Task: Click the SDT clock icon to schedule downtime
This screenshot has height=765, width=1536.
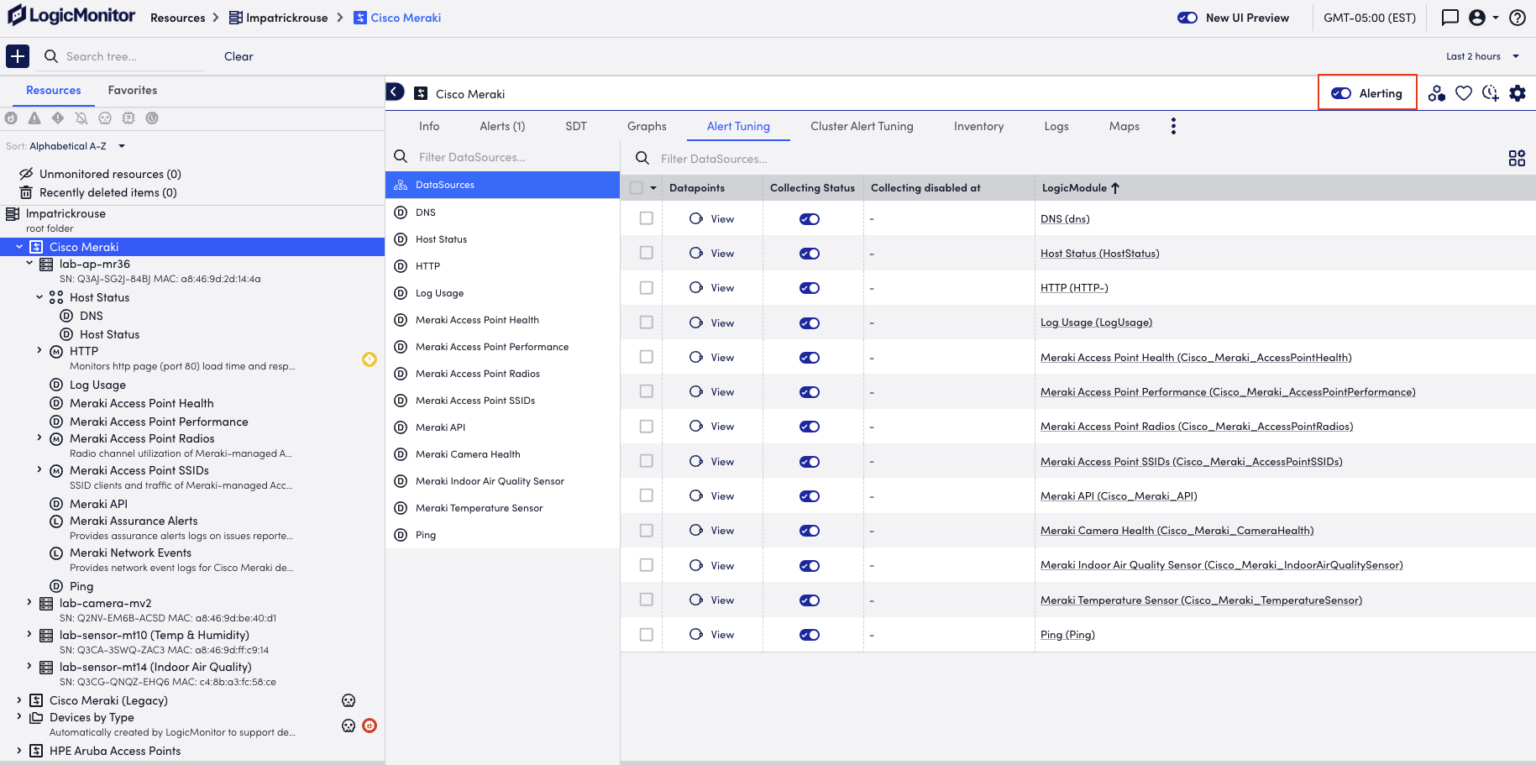Action: click(x=1490, y=92)
